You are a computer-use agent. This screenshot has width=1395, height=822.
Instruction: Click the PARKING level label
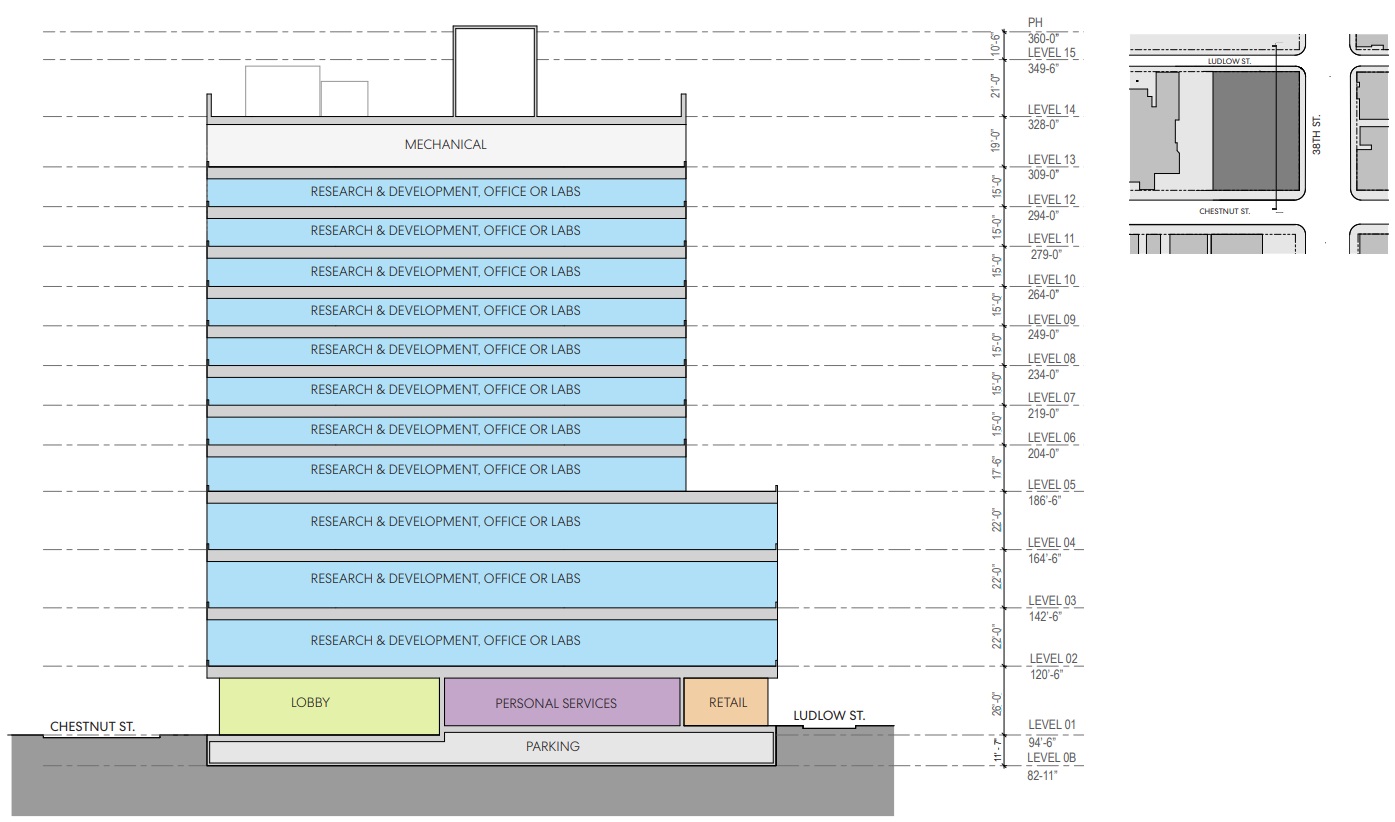coord(552,747)
